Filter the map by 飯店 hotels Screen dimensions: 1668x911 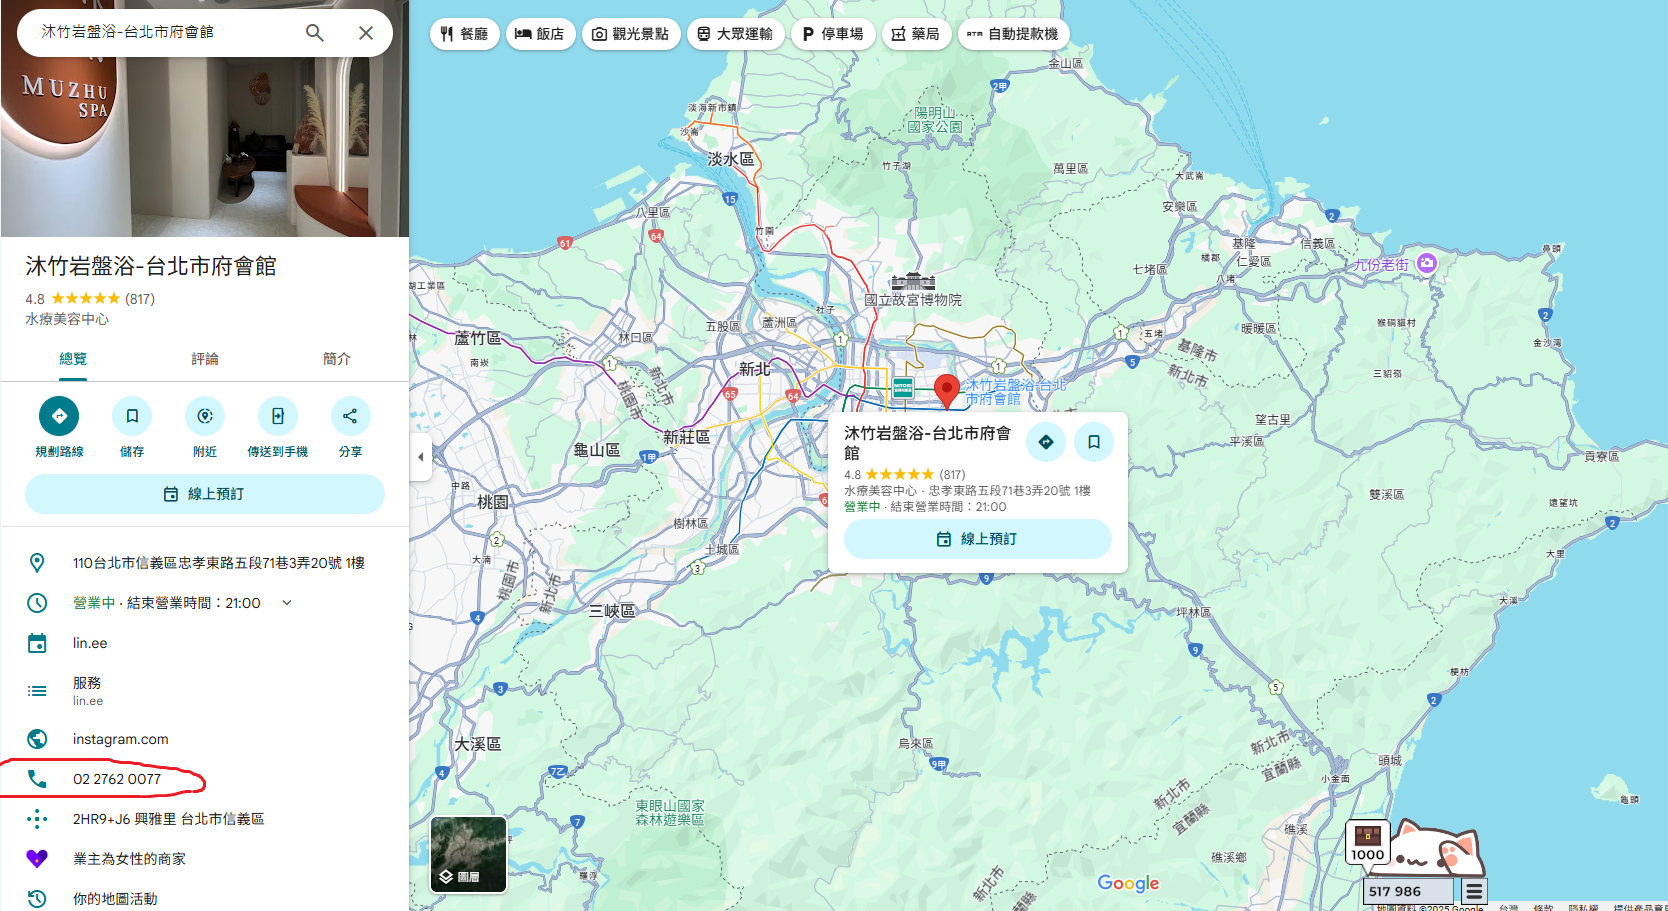pyautogui.click(x=540, y=34)
